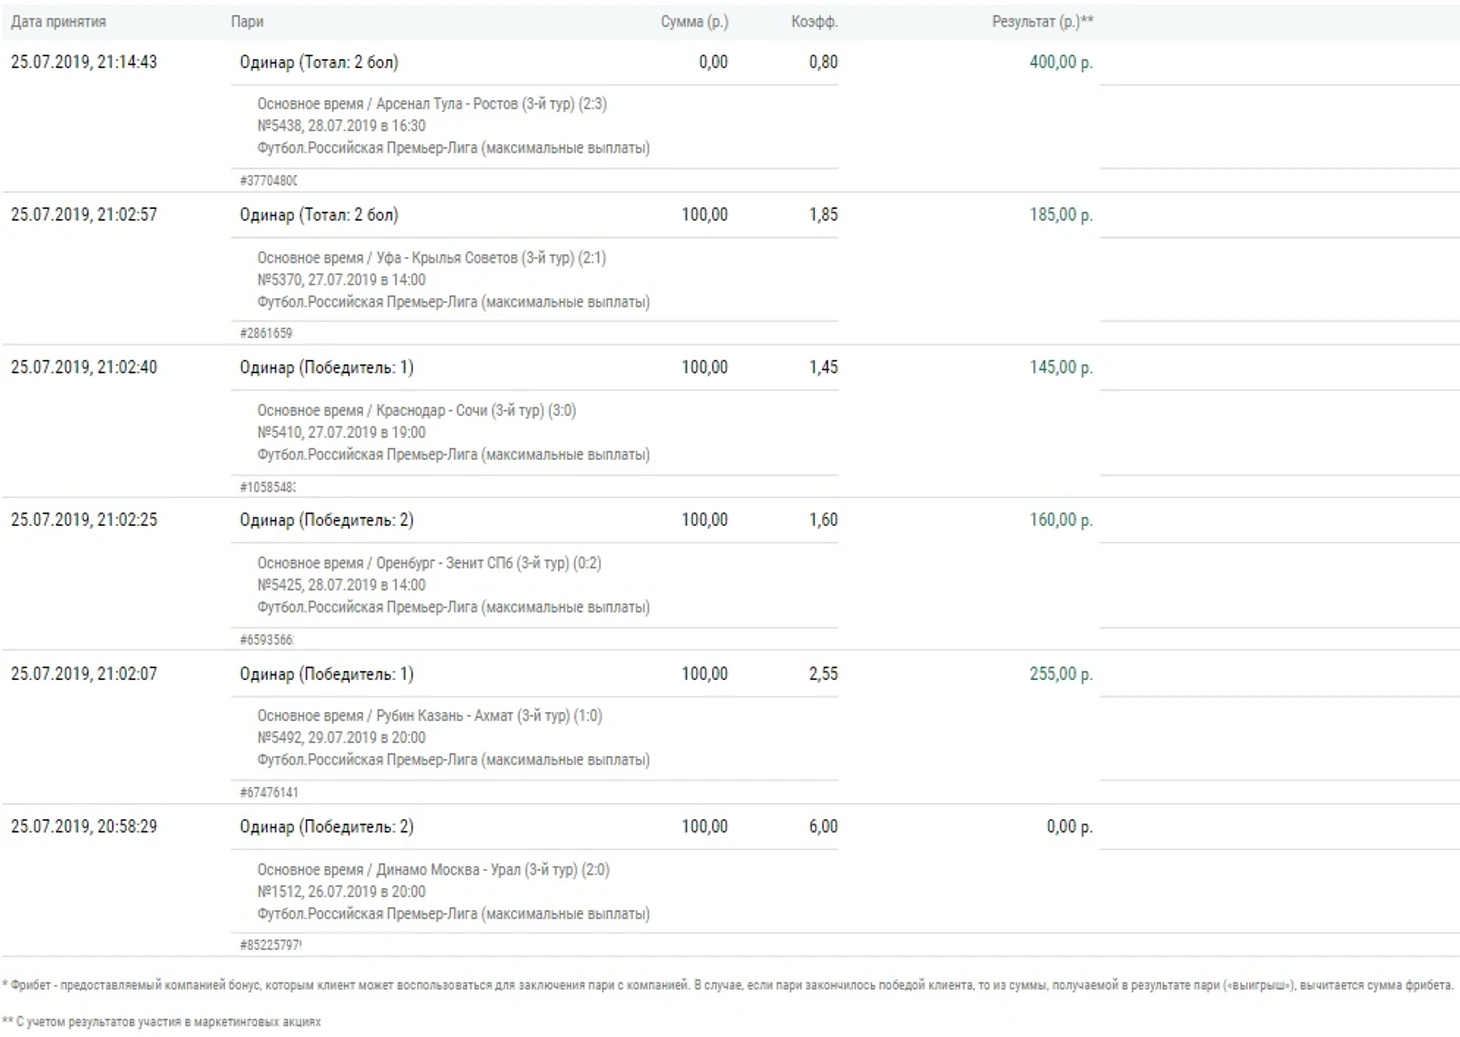Click bet ID #2861659
Screen dimensions: 1460x1037
[266, 333]
